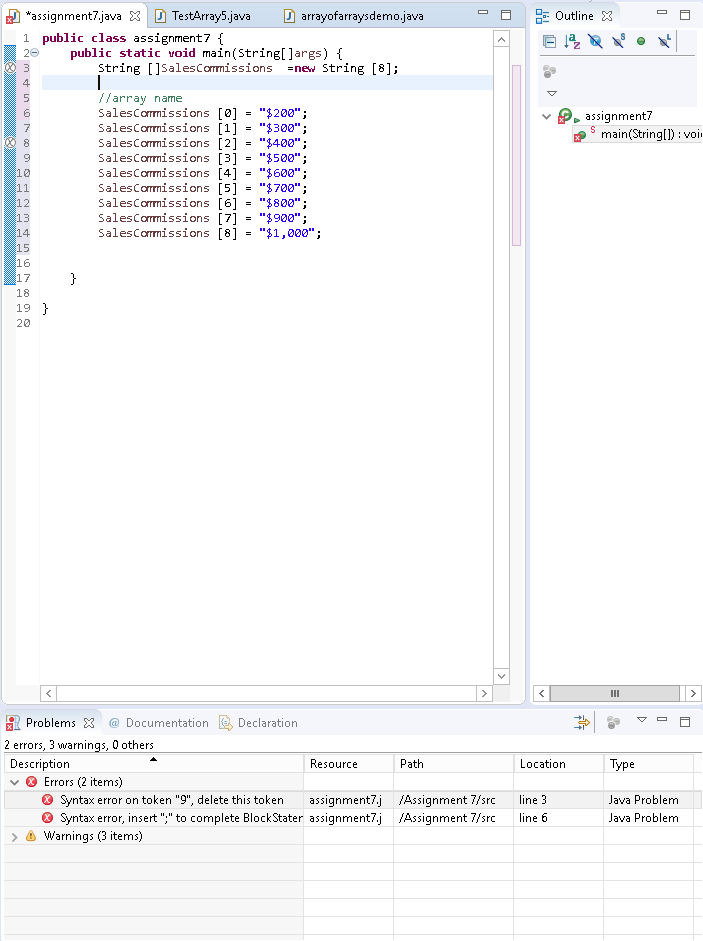Screen dimensions: 703x941
Task: Click the error marker on line 8
Action: (10, 143)
